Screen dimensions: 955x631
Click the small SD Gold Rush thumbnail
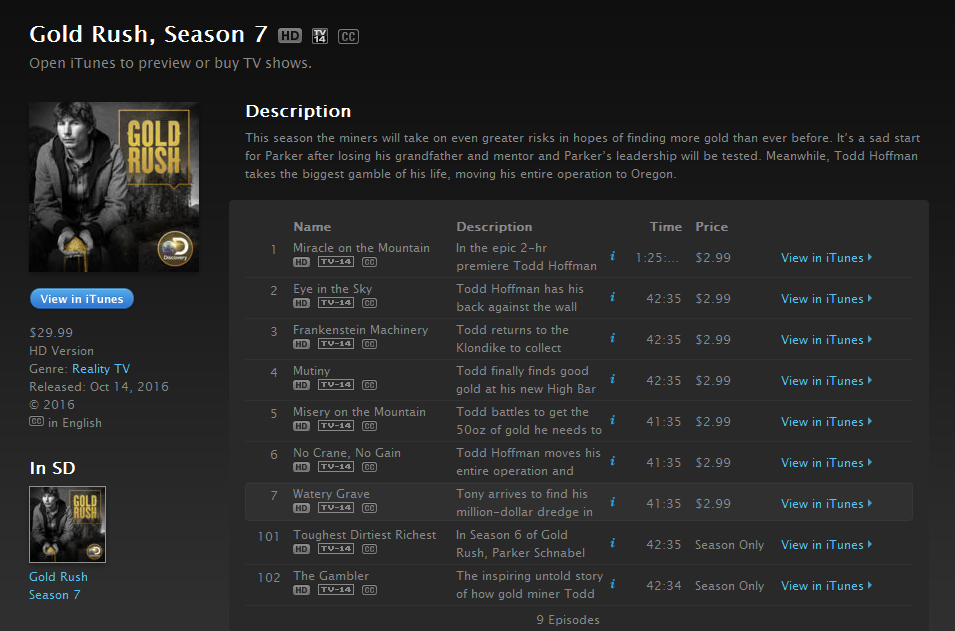click(x=68, y=524)
